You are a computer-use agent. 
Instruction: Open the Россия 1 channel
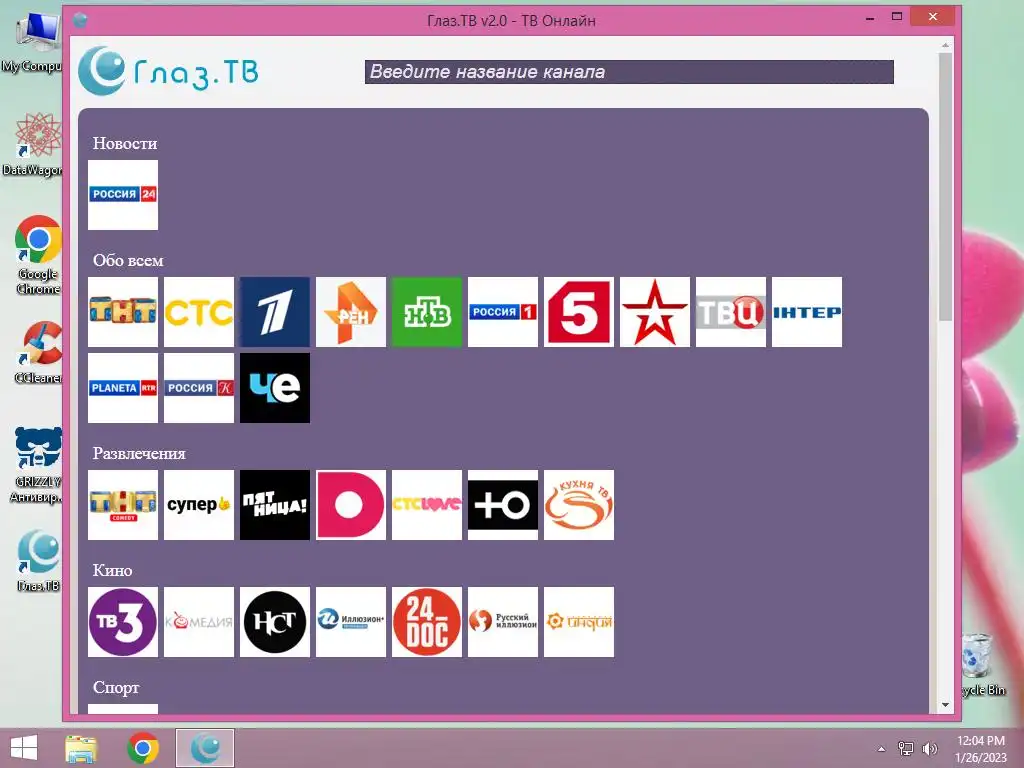pyautogui.click(x=503, y=312)
